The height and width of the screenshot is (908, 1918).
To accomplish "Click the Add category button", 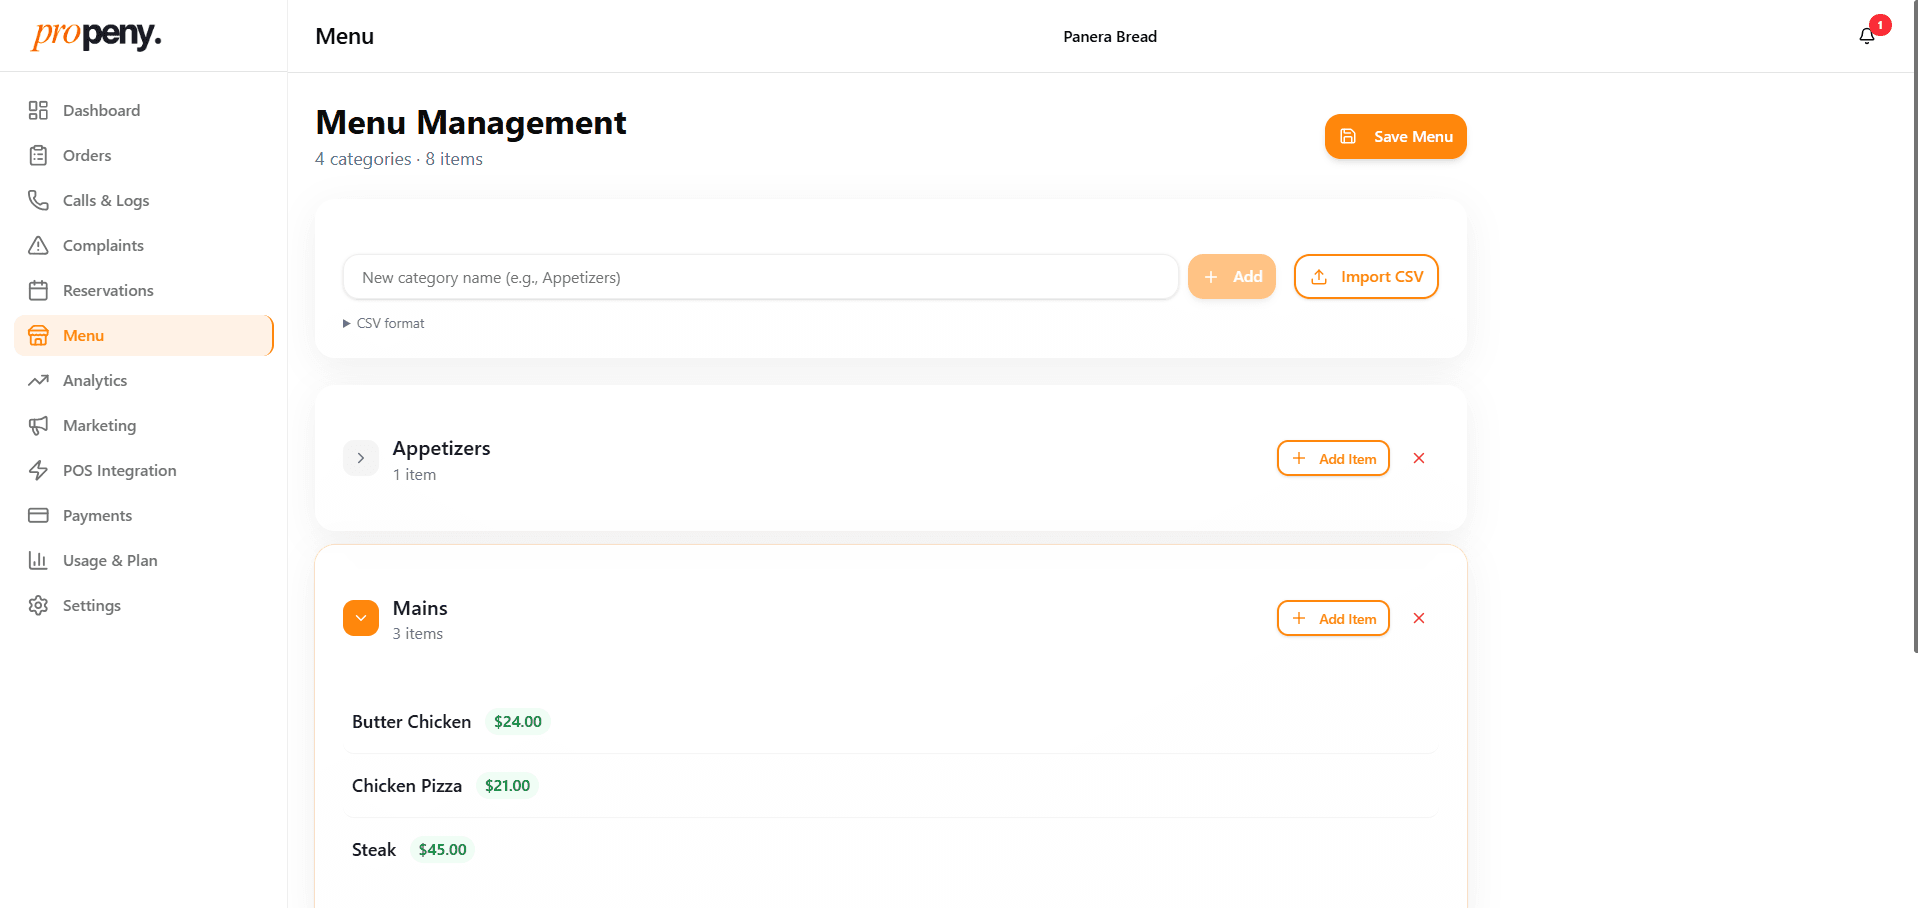I will (x=1231, y=277).
